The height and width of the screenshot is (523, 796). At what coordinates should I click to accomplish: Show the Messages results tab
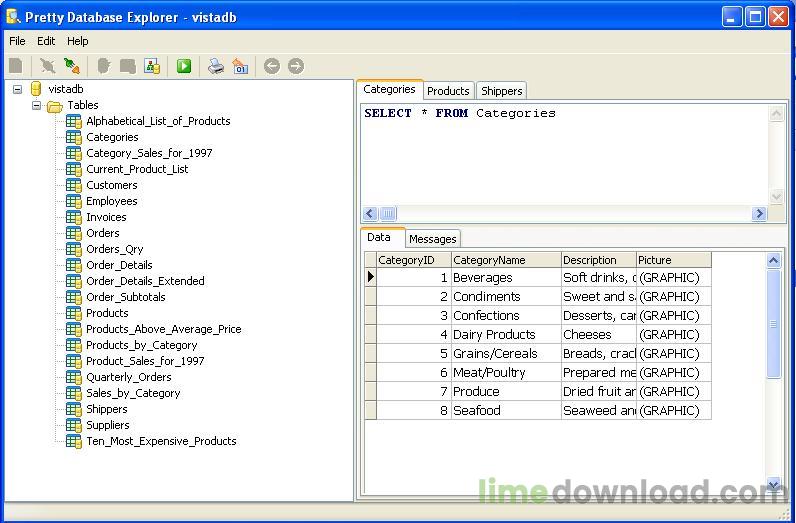[432, 239]
